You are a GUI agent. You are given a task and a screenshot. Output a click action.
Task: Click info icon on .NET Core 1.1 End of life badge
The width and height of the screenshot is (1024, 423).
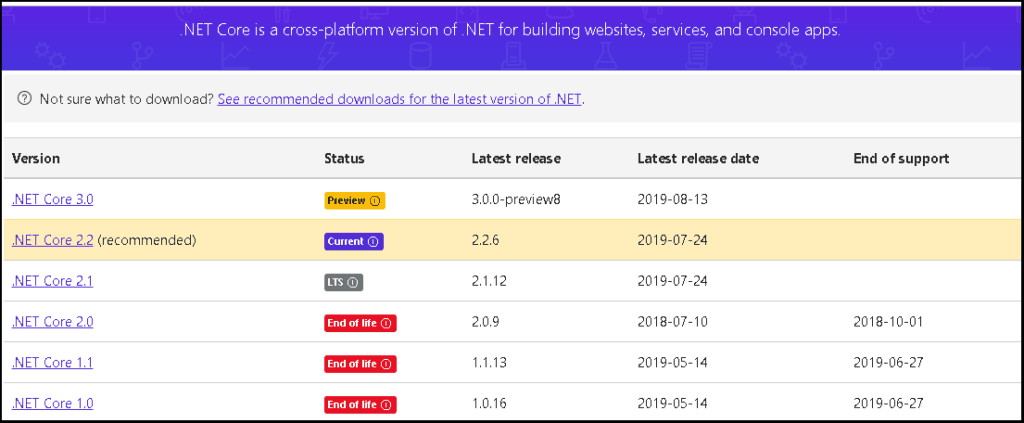point(385,364)
